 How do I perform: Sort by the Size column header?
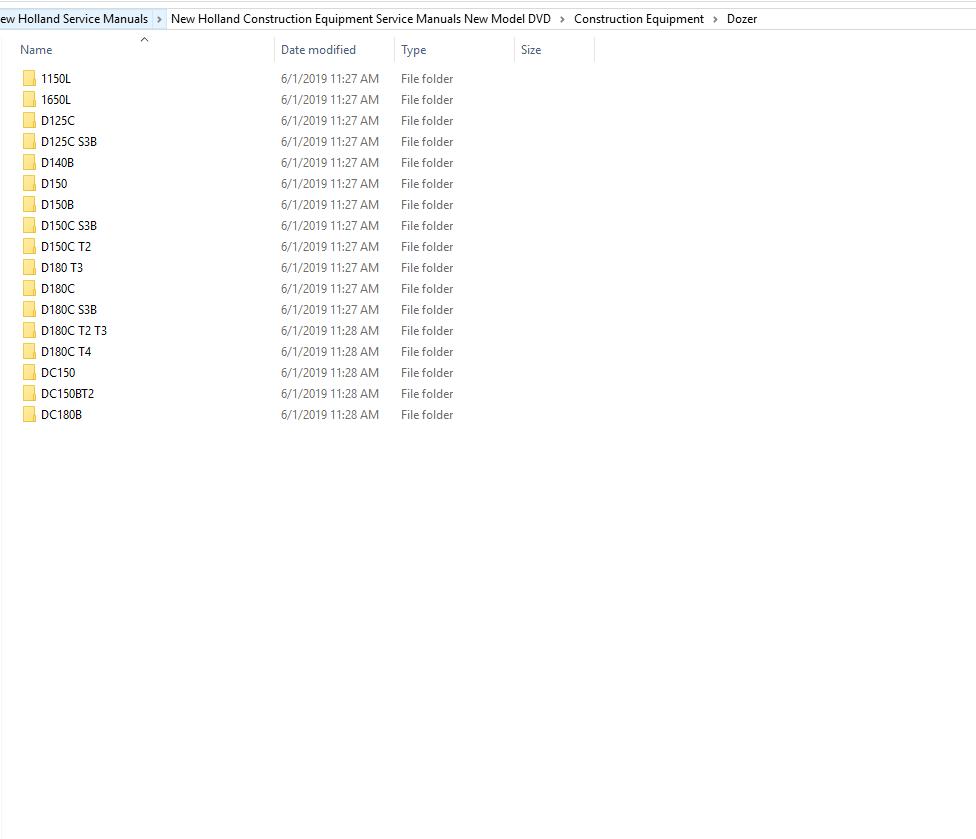[x=531, y=50]
